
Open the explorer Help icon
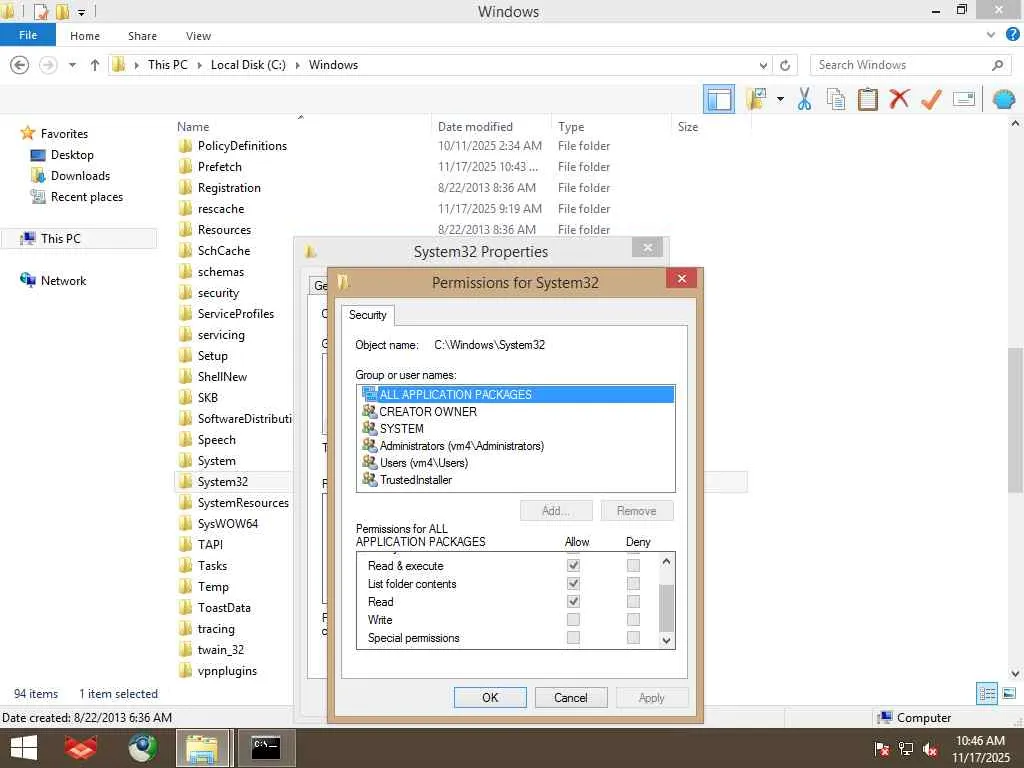(x=1012, y=35)
